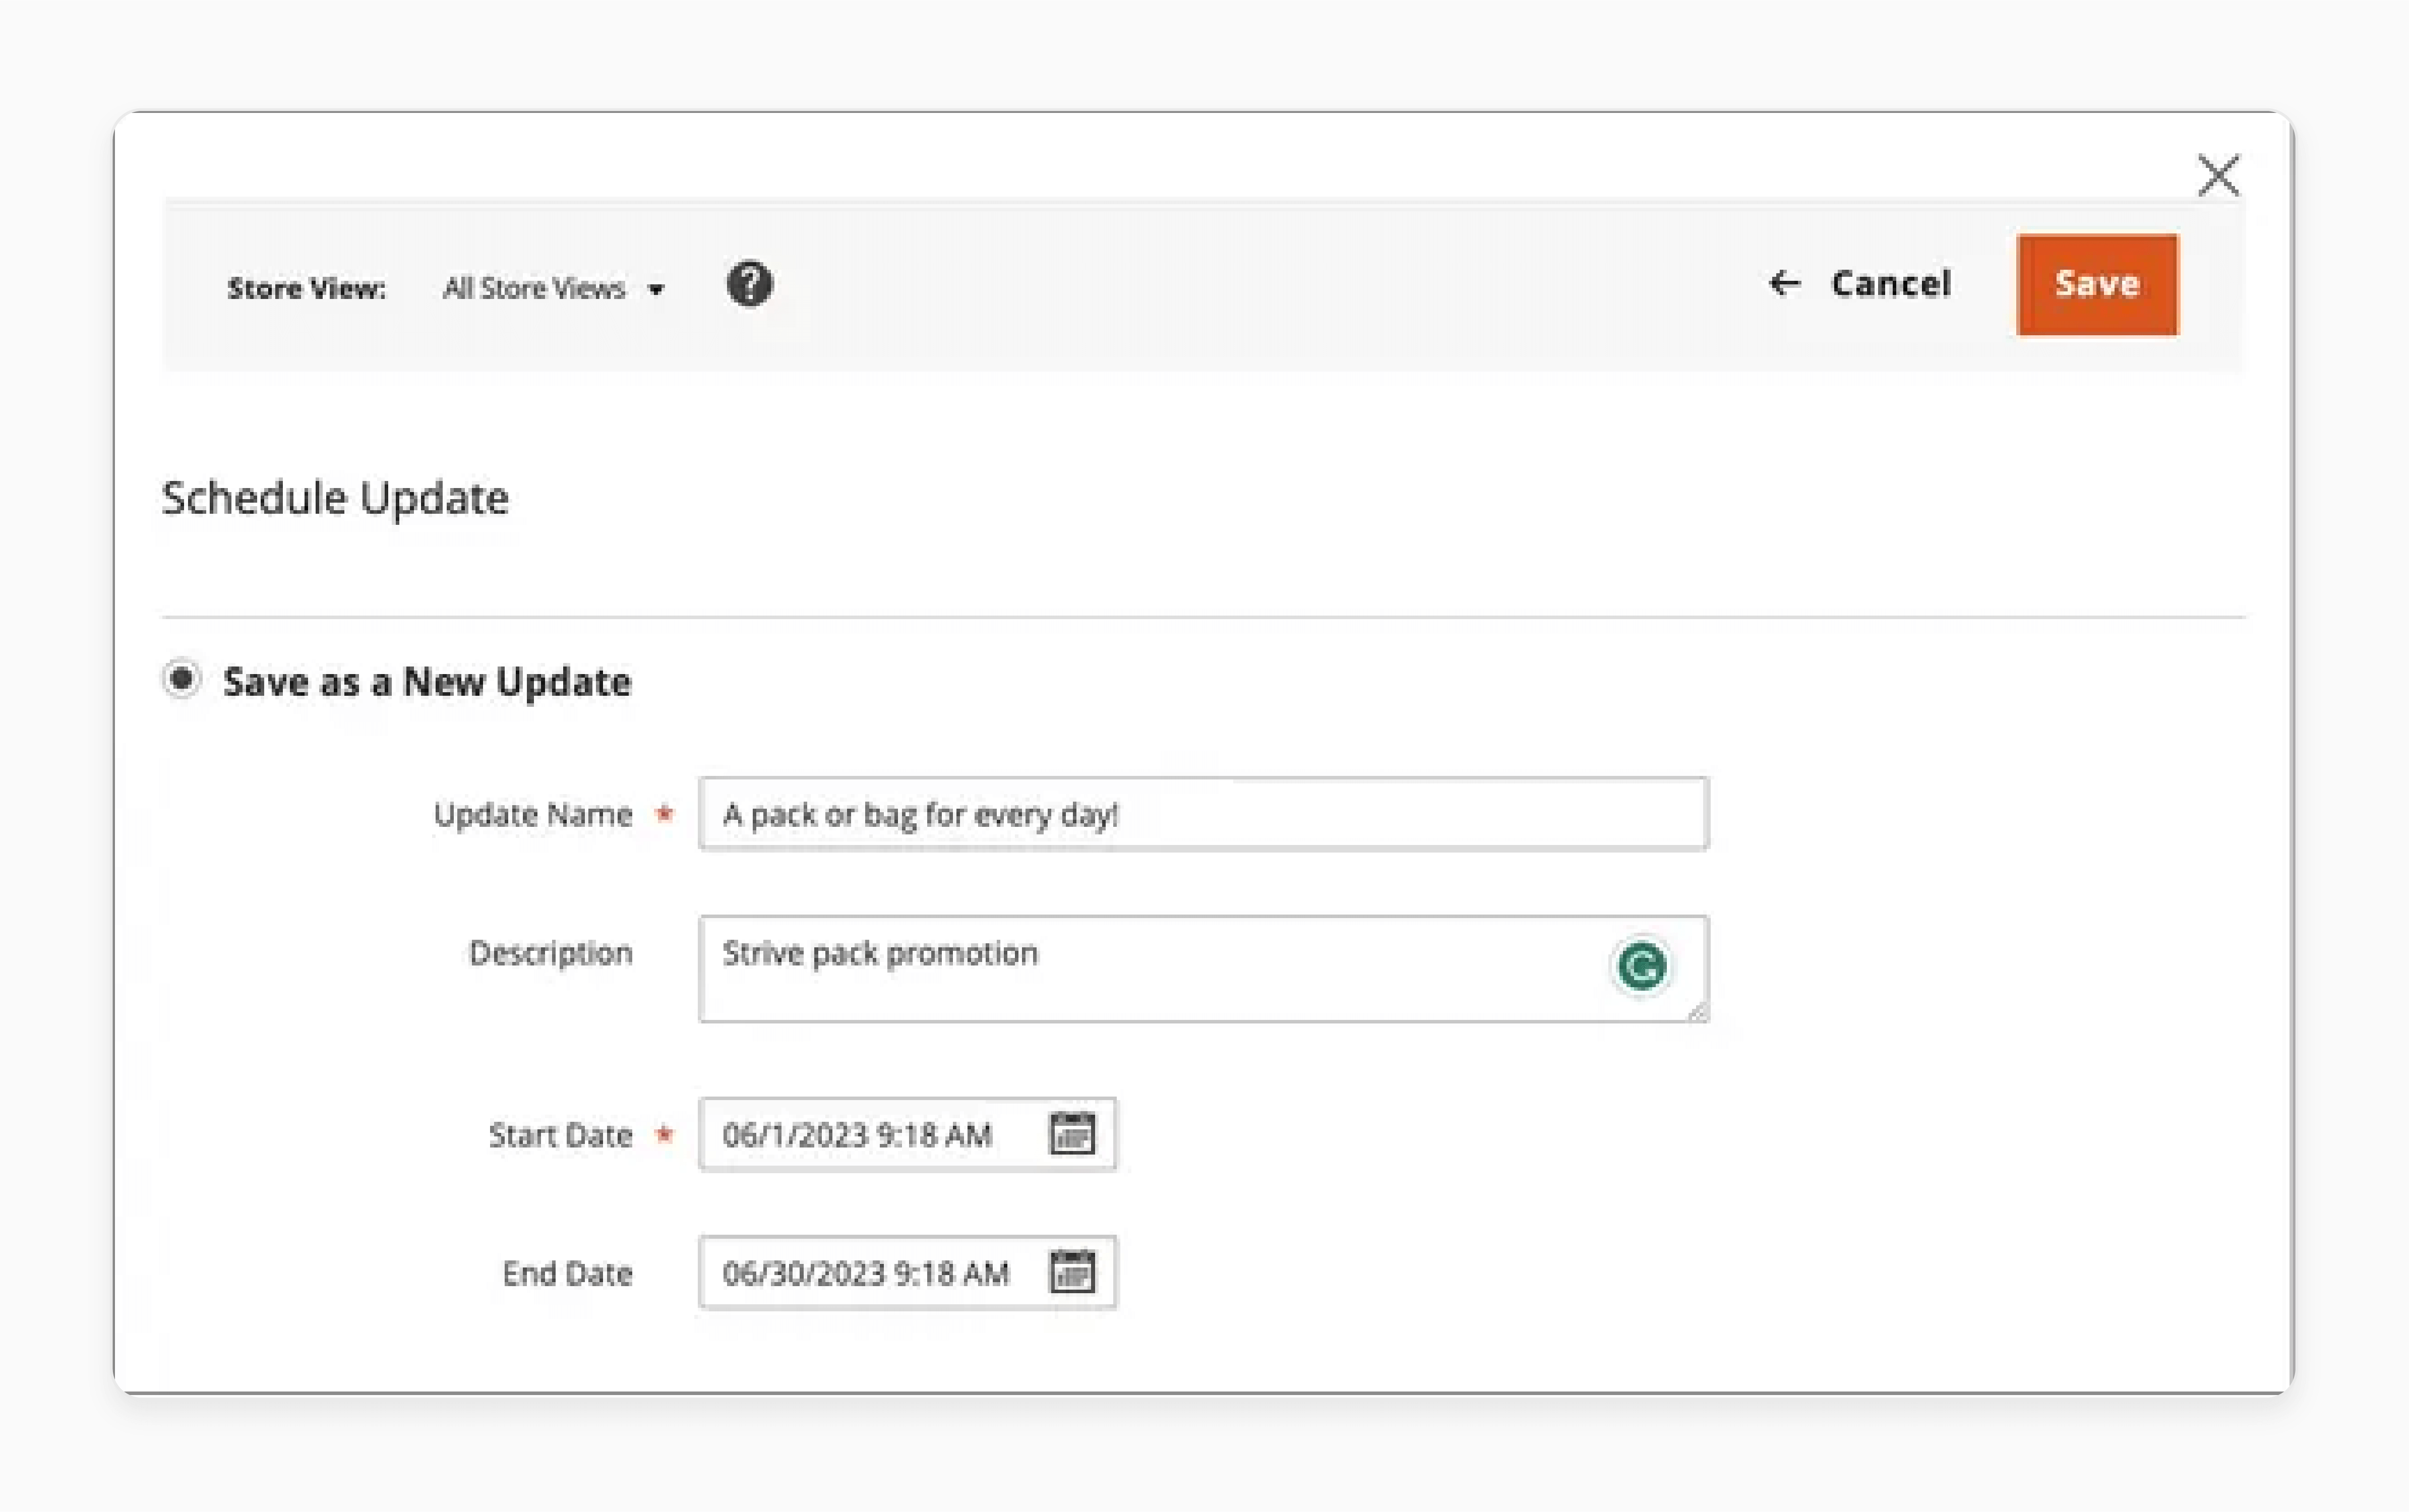Click the Description label
2409x1512 pixels.
[551, 954]
